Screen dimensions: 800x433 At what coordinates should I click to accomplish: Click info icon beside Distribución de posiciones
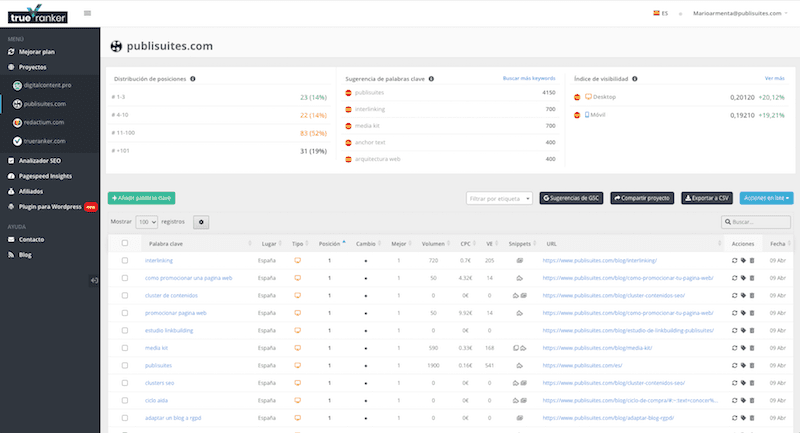tap(193, 79)
